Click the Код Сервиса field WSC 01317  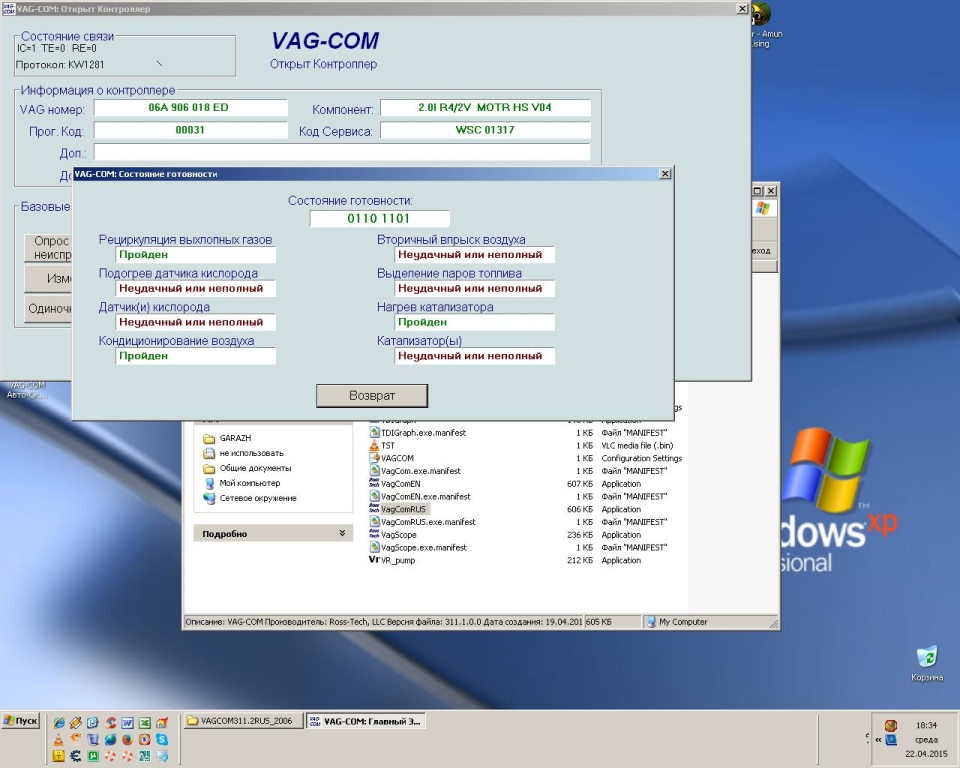point(485,130)
